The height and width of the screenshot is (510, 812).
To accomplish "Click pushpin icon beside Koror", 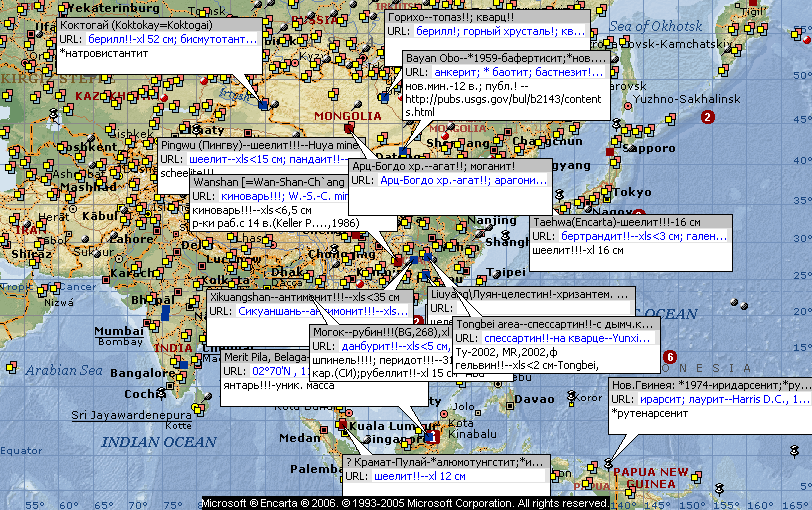I will click(x=571, y=396).
